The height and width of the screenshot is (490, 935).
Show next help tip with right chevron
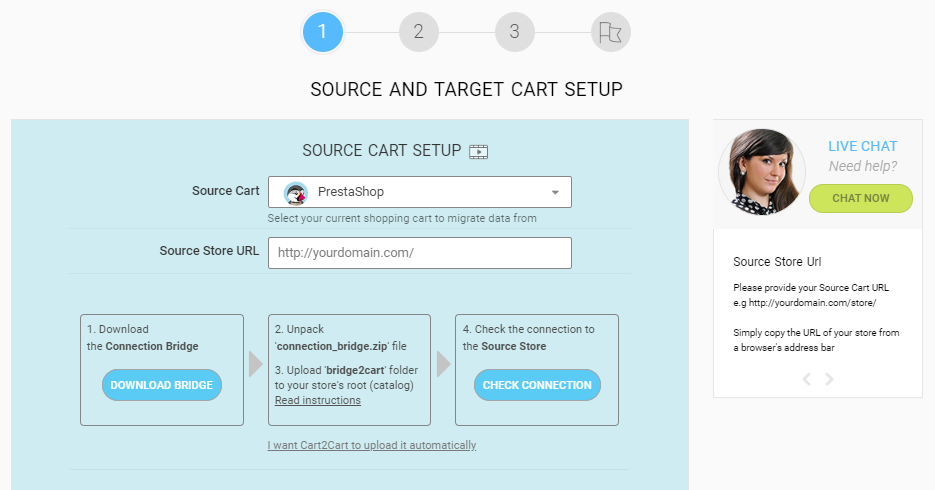829,379
